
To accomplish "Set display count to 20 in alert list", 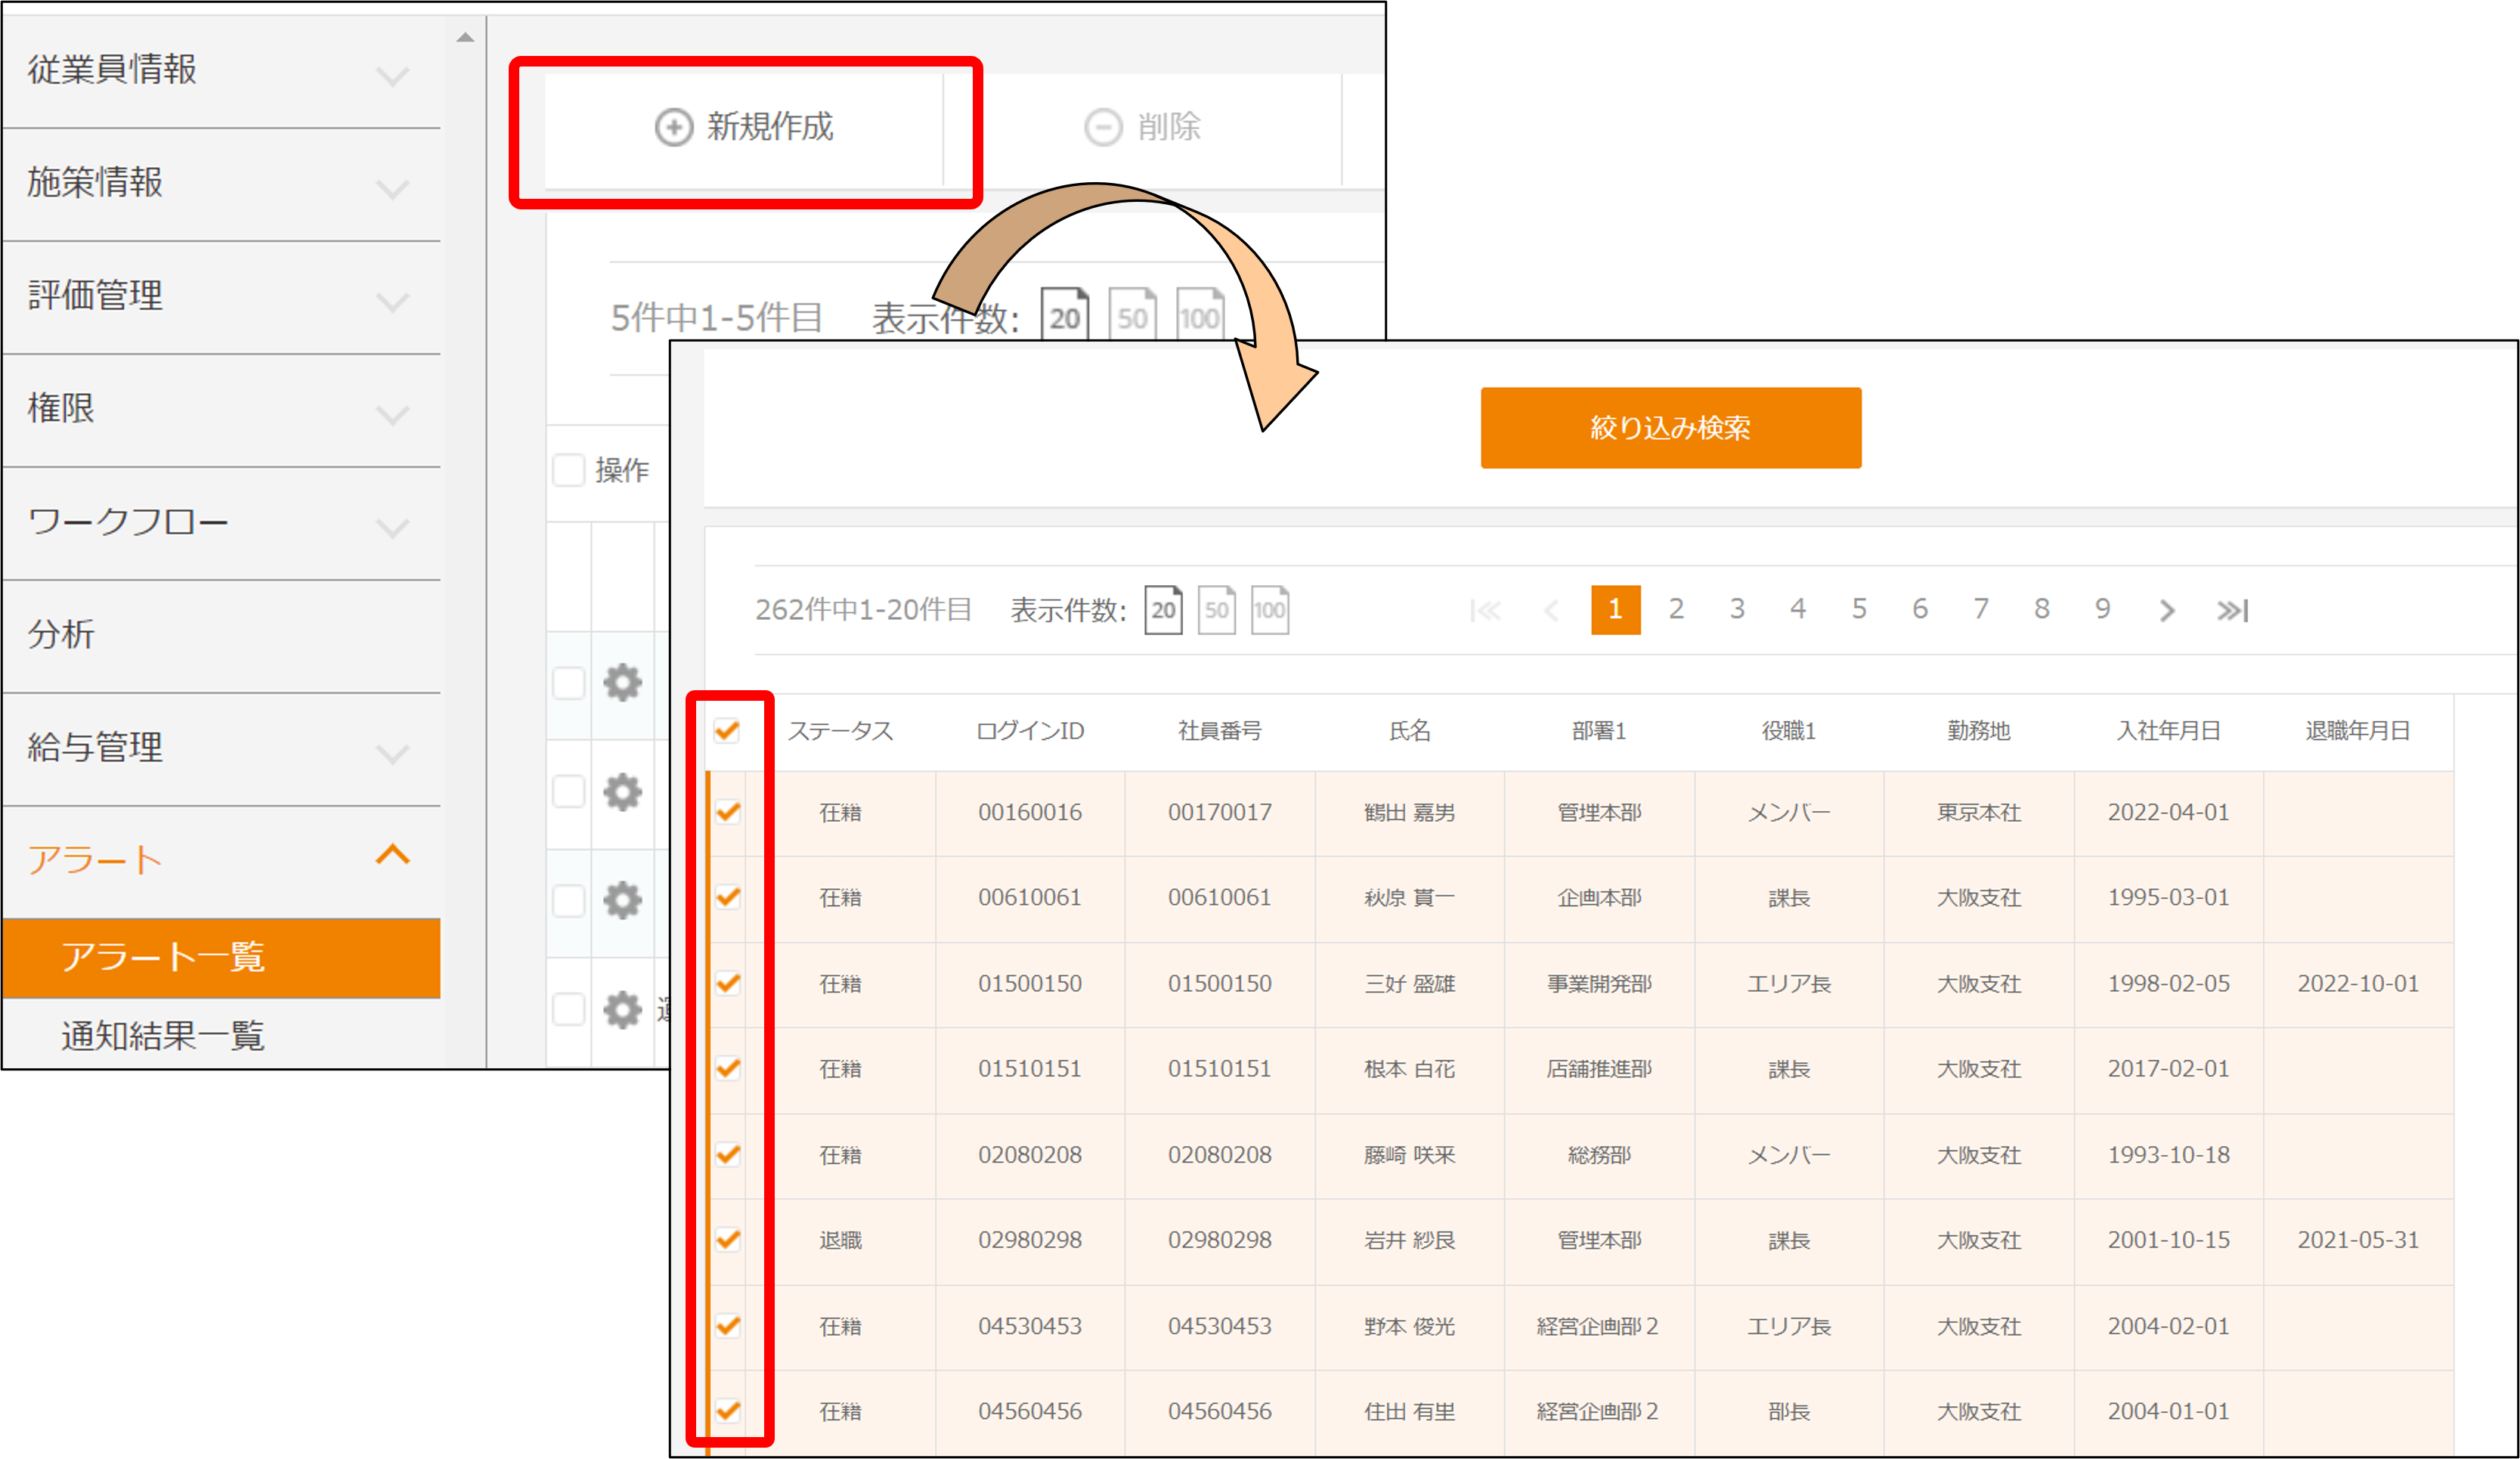I will pos(1065,315).
